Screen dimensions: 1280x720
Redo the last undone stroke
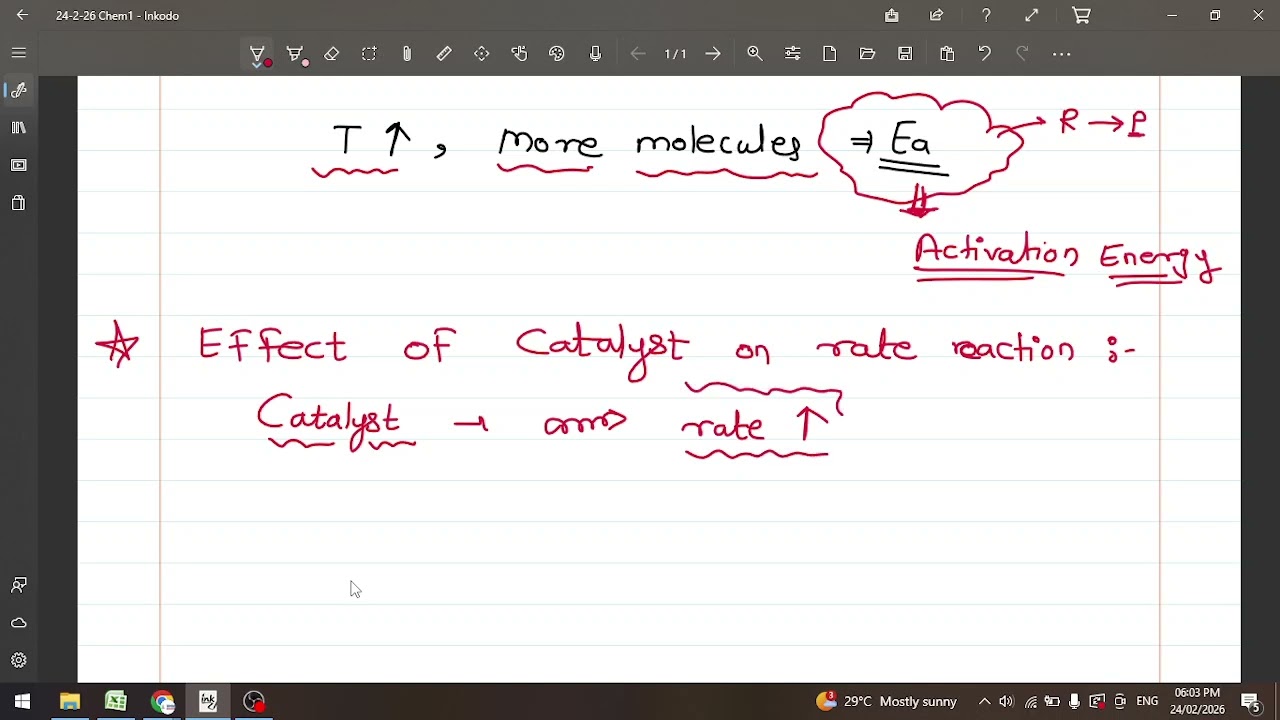pos(1022,54)
